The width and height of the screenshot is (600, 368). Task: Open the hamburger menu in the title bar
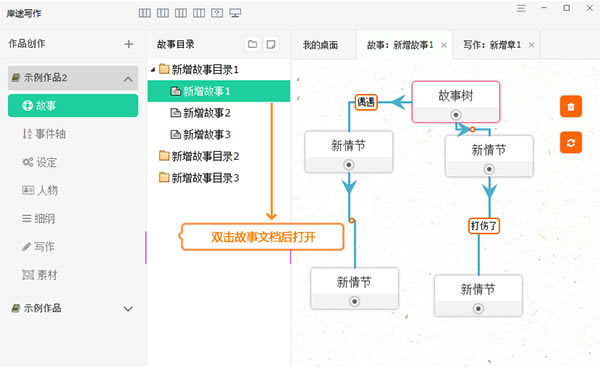click(x=521, y=8)
